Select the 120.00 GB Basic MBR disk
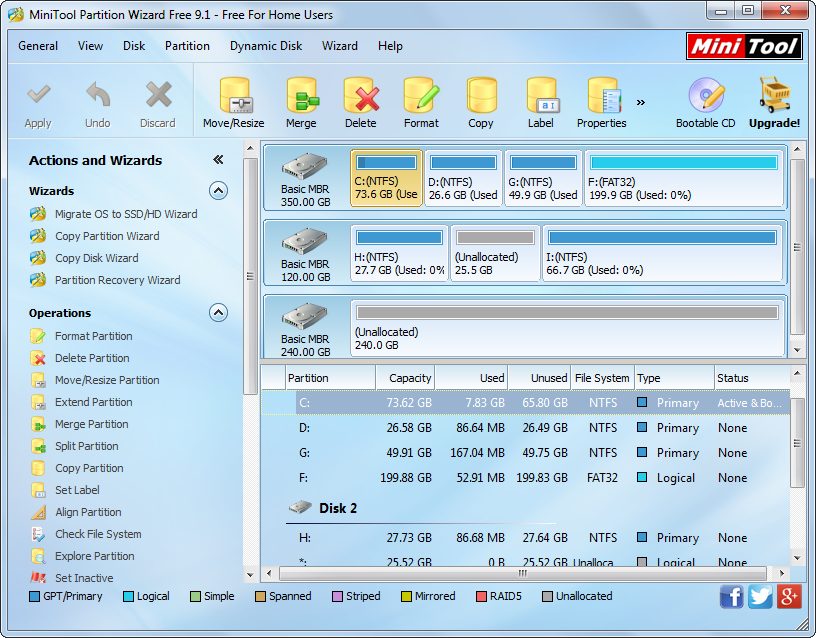 305,254
